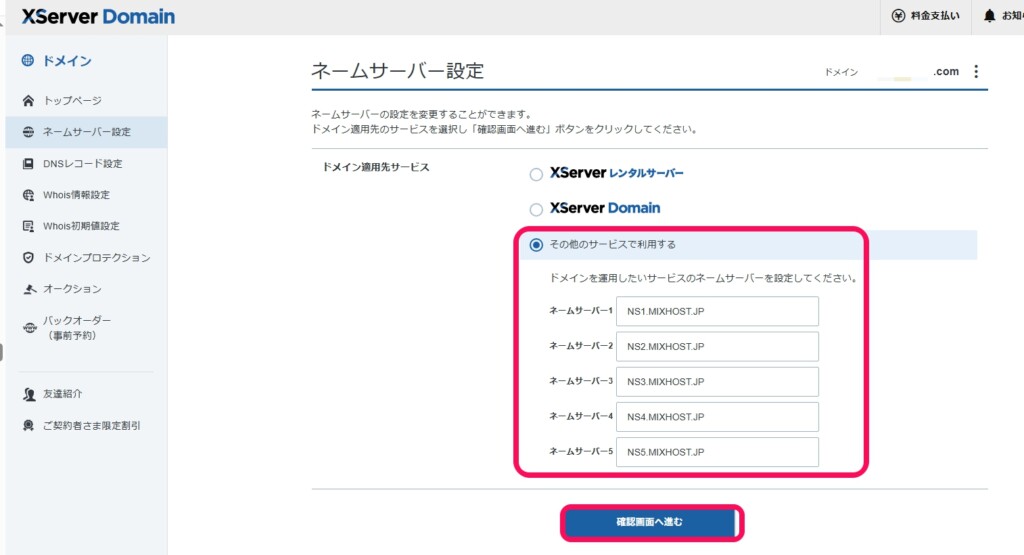This screenshot has width=1024, height=555.
Task: Click the Whois初期値設定 list icon
Action: click(28, 226)
